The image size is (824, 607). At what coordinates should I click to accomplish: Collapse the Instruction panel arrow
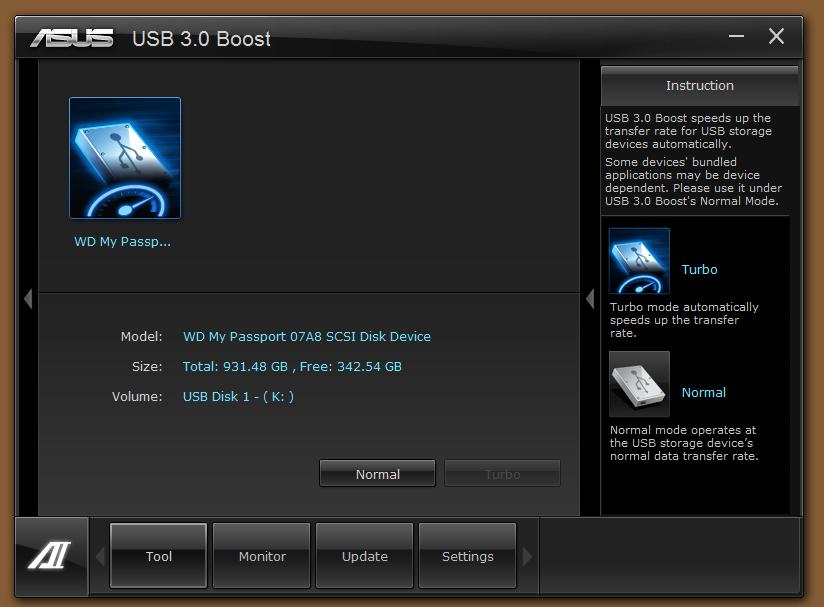click(x=590, y=299)
